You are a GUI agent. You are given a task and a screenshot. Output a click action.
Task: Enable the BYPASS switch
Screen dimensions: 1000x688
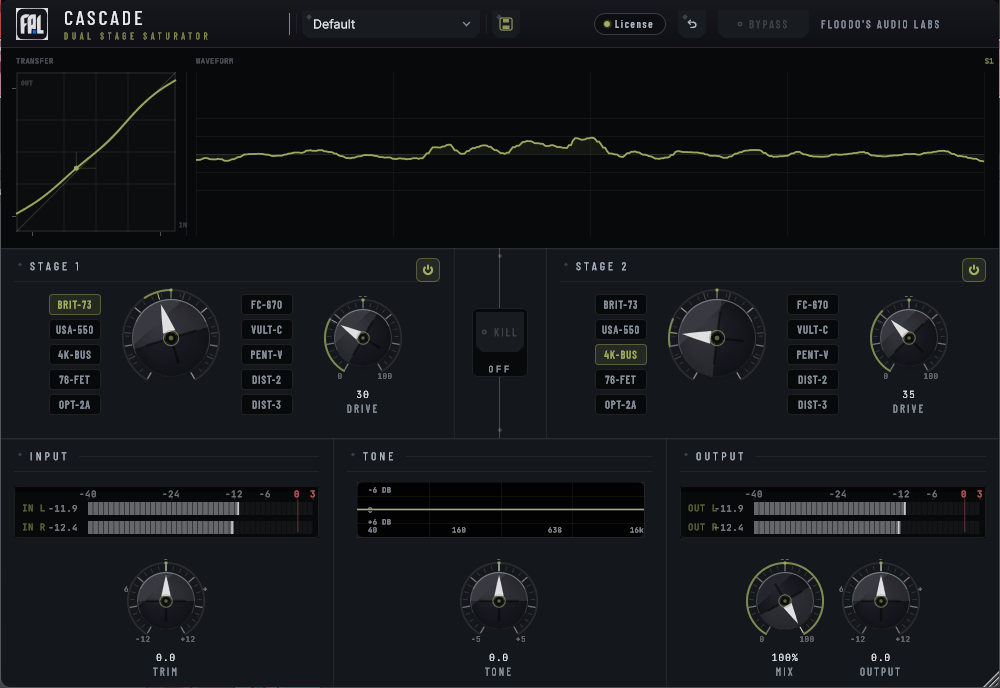(763, 24)
